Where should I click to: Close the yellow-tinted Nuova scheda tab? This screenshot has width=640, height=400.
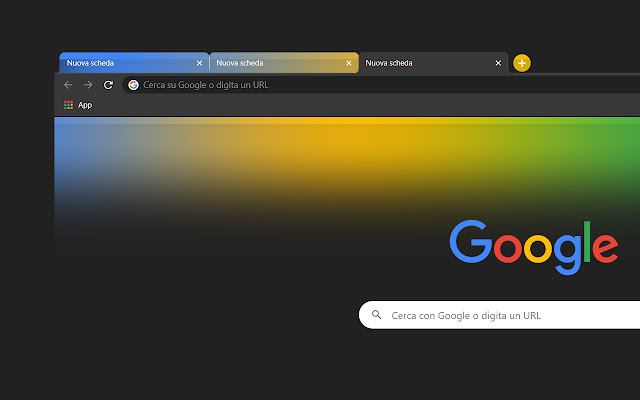click(349, 63)
